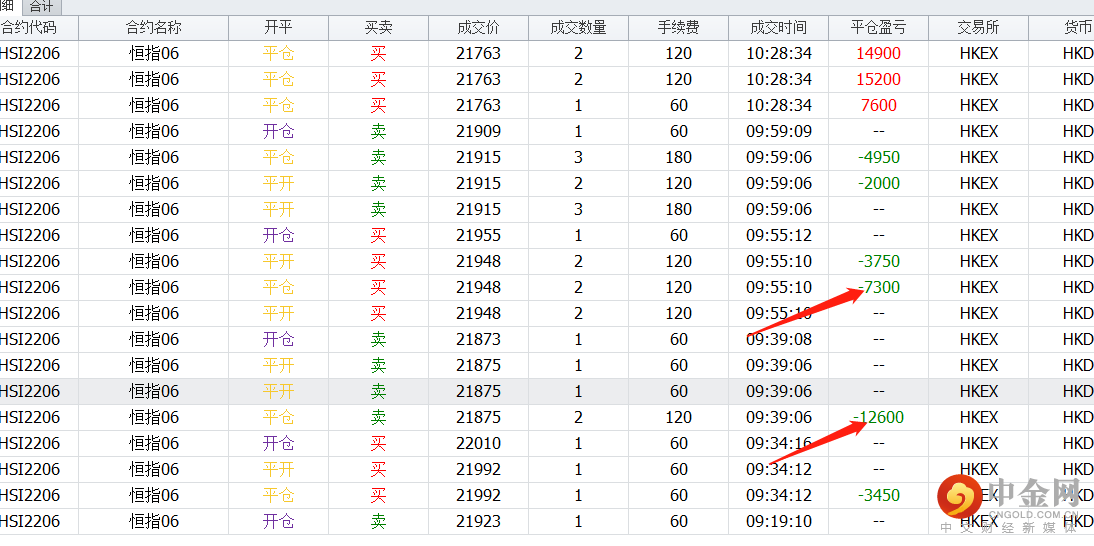Click 恒指06 in the 09:19:10 row
Viewport: 1094px width, 546px height.
click(x=153, y=522)
